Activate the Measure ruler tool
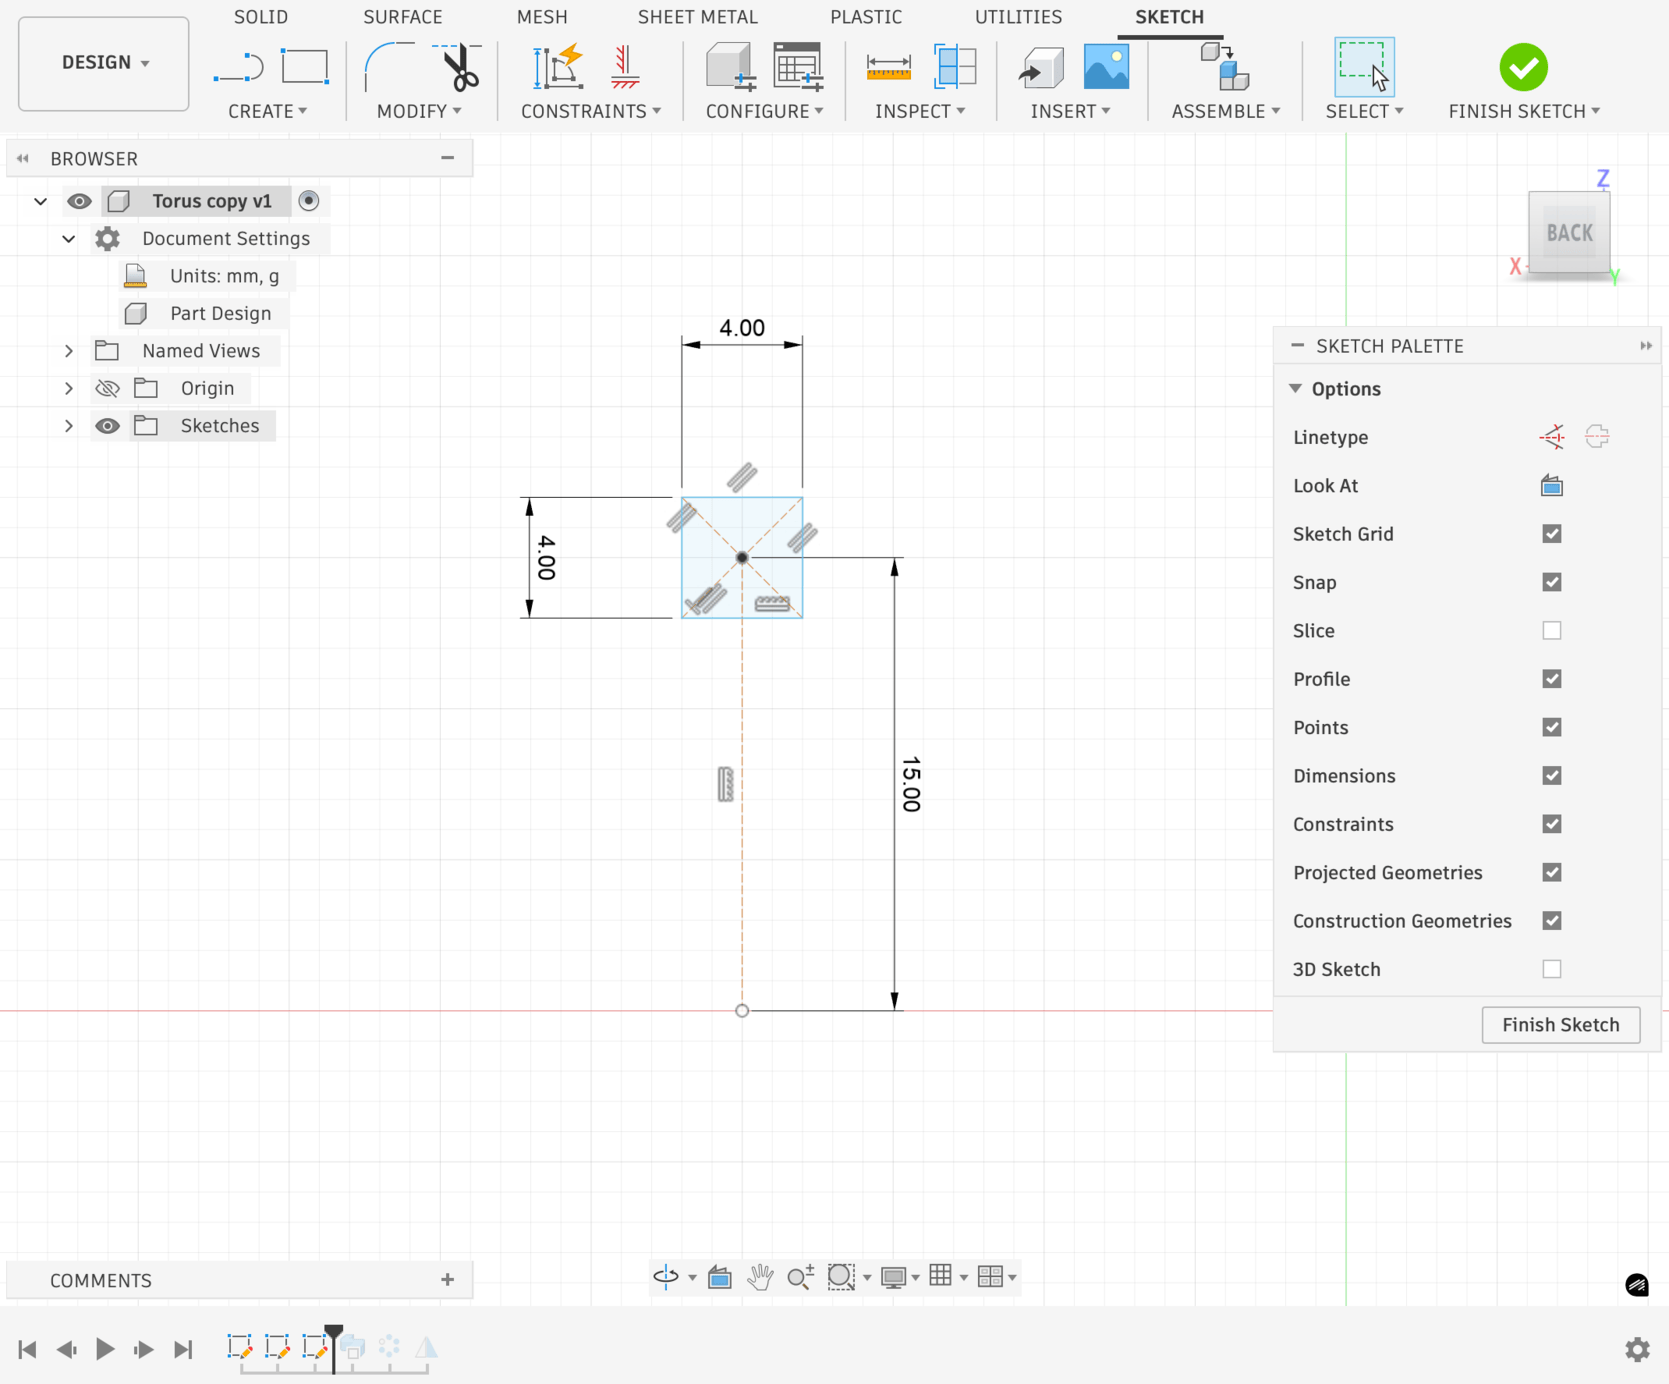Viewport: 1669px width, 1384px height. [x=888, y=68]
